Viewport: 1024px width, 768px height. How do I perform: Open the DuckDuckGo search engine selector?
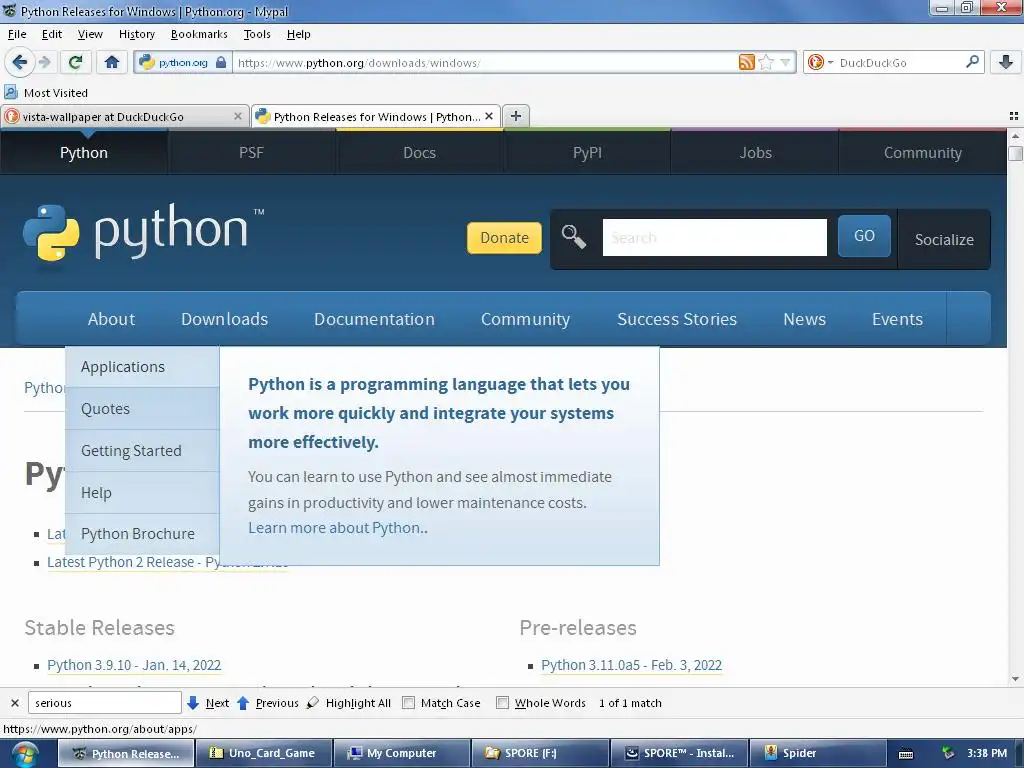pos(820,62)
